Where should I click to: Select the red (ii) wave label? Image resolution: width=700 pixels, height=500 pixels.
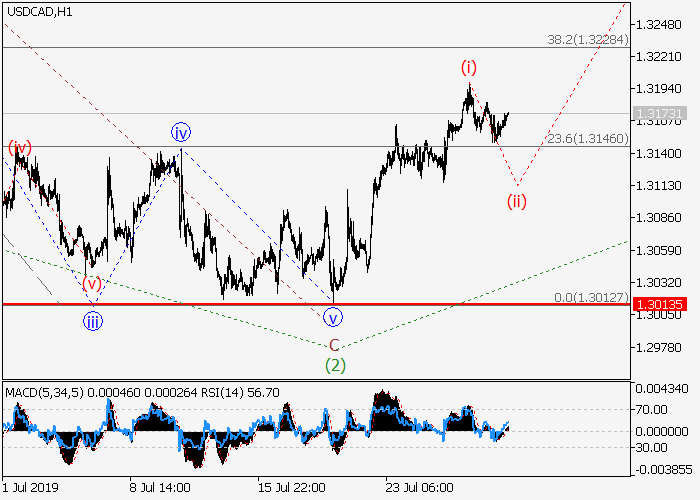pos(516,200)
